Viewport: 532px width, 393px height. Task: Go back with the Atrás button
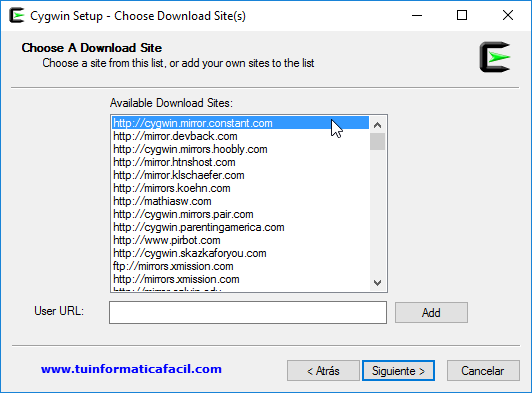point(323,371)
